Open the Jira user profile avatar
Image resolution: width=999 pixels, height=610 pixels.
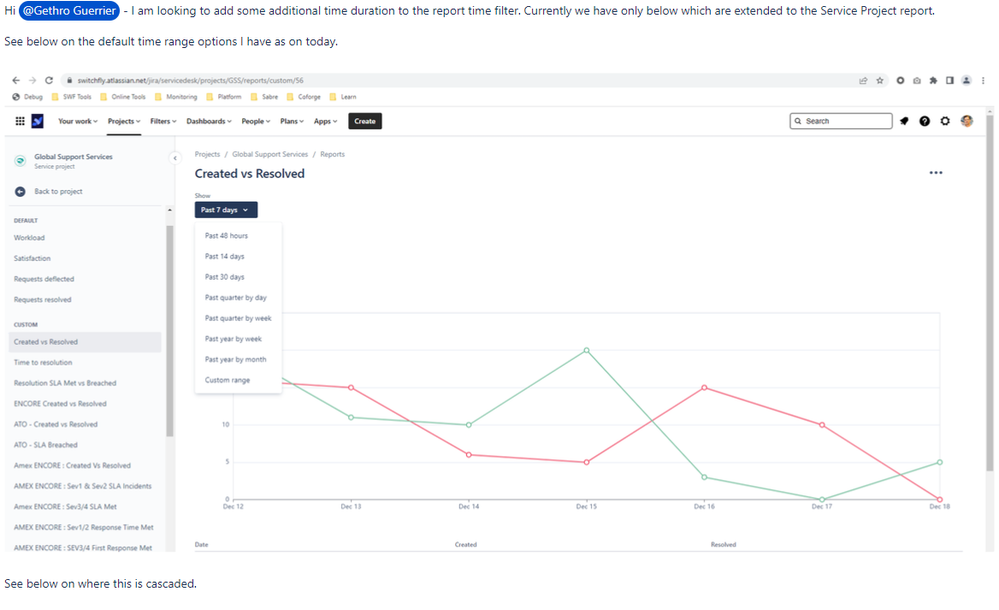pyautogui.click(x=967, y=121)
